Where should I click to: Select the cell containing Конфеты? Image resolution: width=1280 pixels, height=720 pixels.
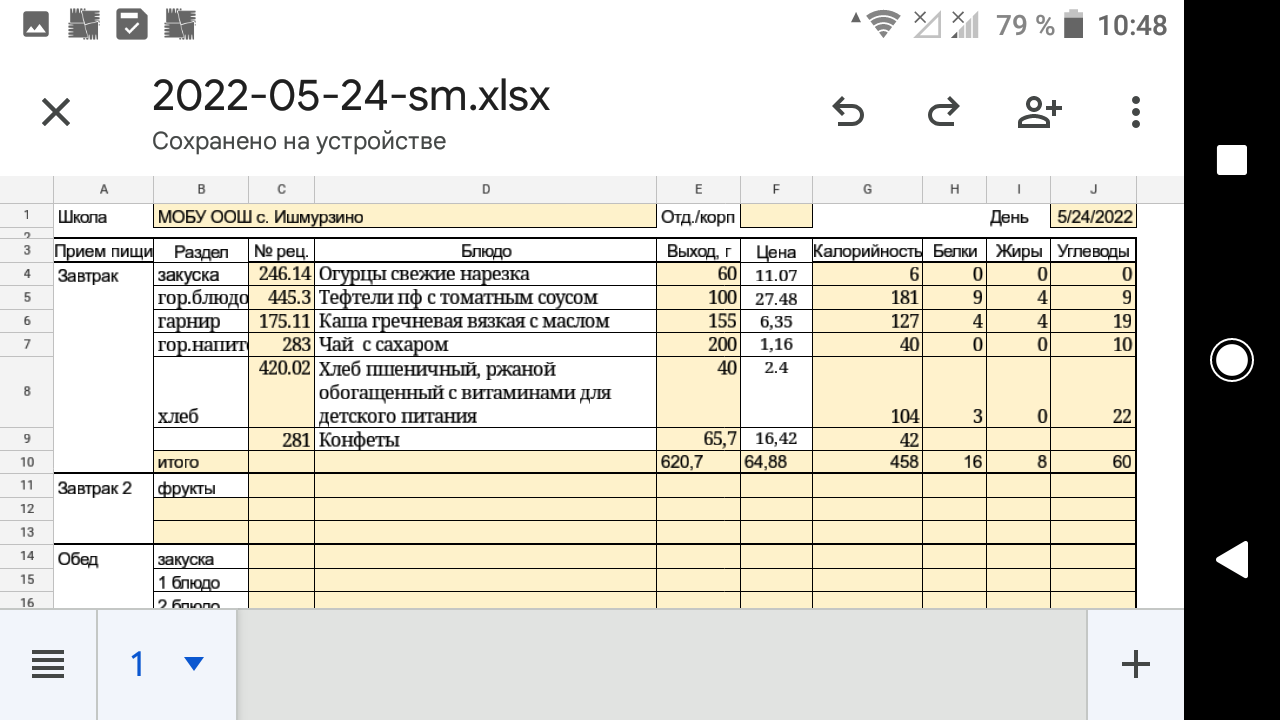[485, 440]
